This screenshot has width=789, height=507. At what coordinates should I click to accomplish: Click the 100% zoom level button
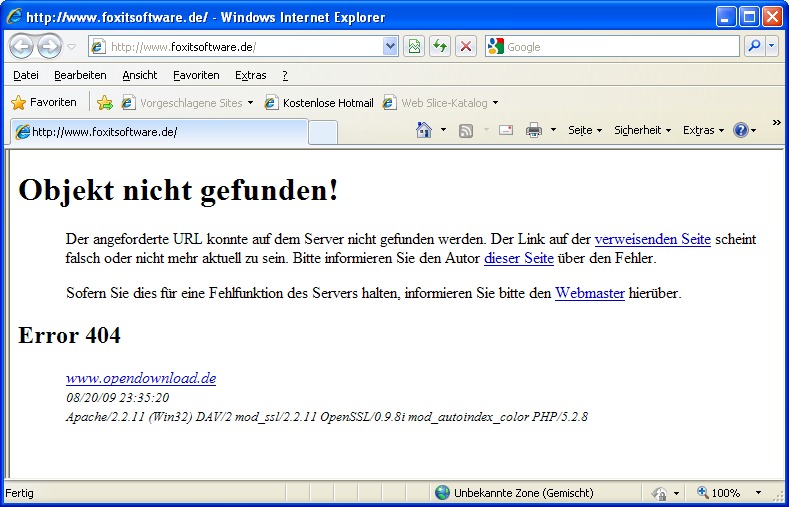719,493
